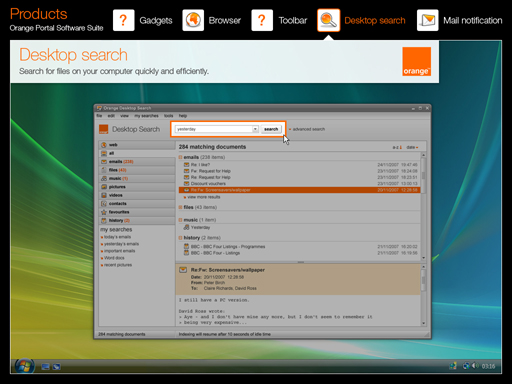
Task: Click the preview pane scroll down arrow
Action: tap(424, 323)
